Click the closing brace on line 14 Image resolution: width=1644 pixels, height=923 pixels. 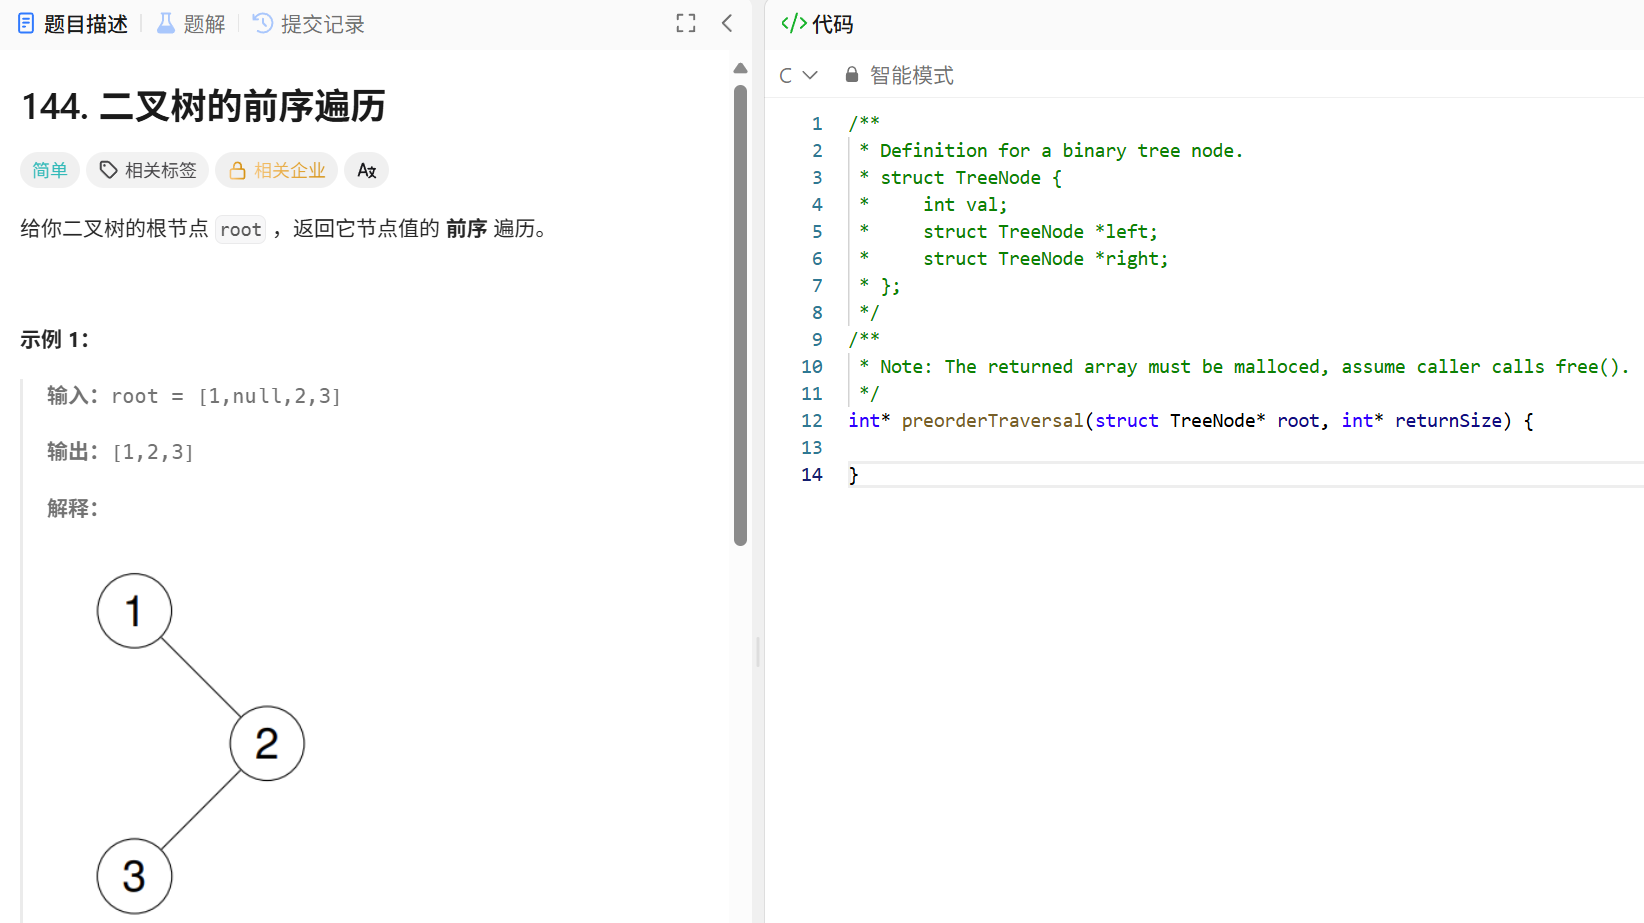(853, 475)
